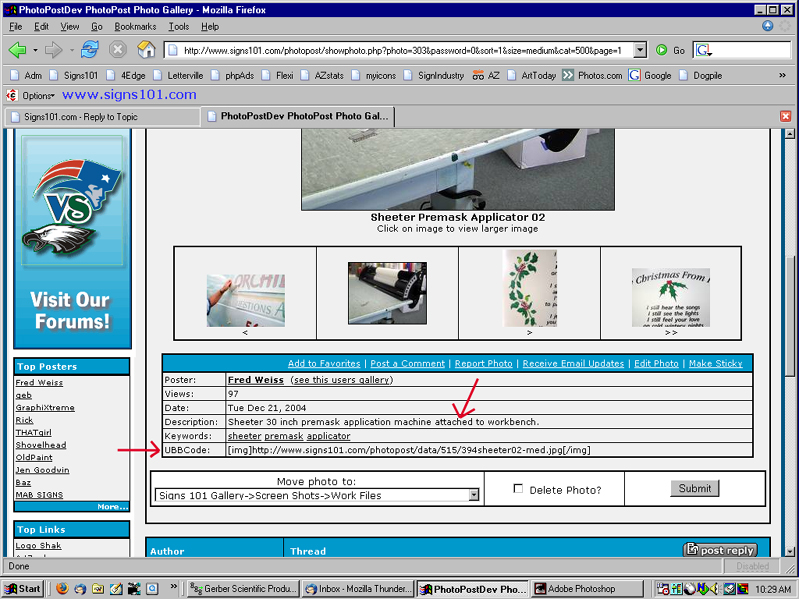
Task: Click see this users gallery link
Action: [341, 379]
